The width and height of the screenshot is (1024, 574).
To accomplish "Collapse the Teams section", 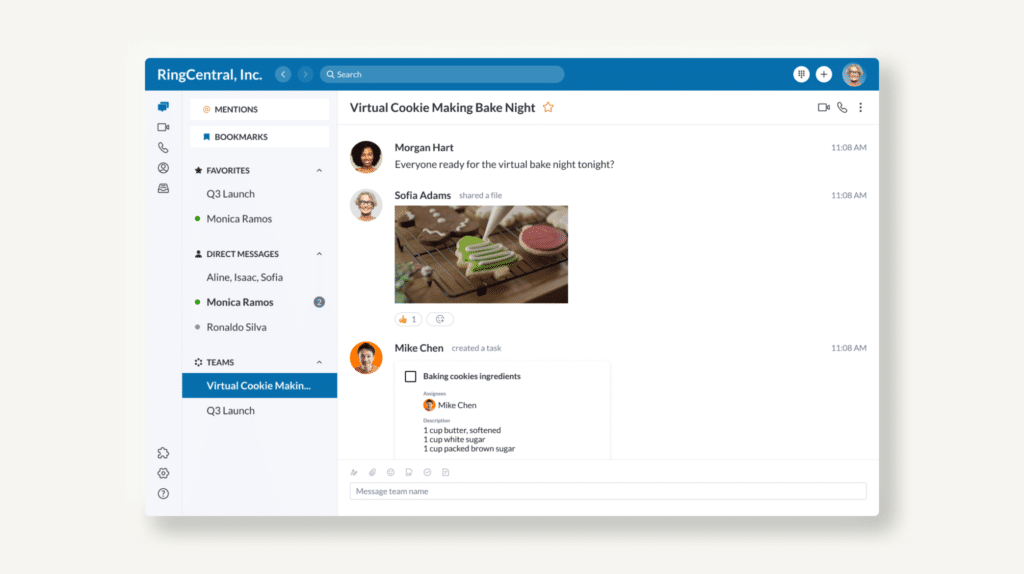I will pos(319,362).
